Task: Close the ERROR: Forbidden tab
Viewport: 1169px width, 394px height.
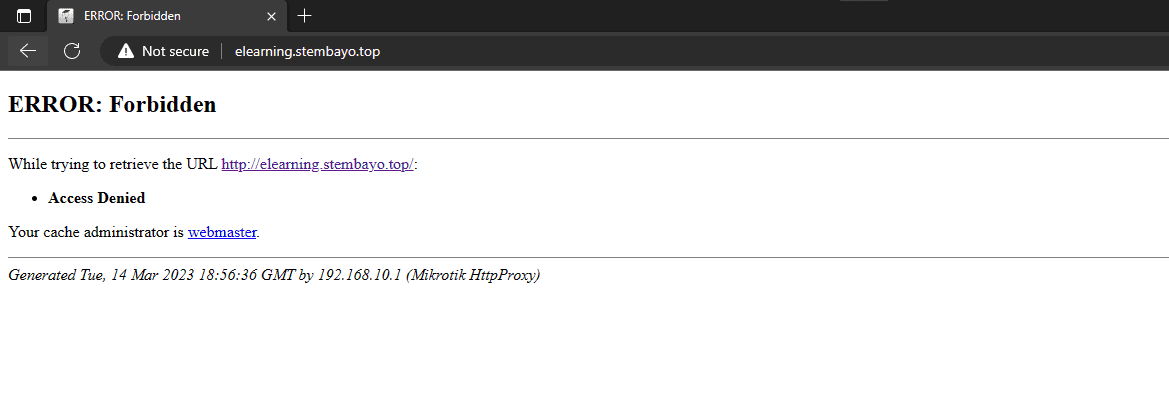Action: click(x=271, y=16)
